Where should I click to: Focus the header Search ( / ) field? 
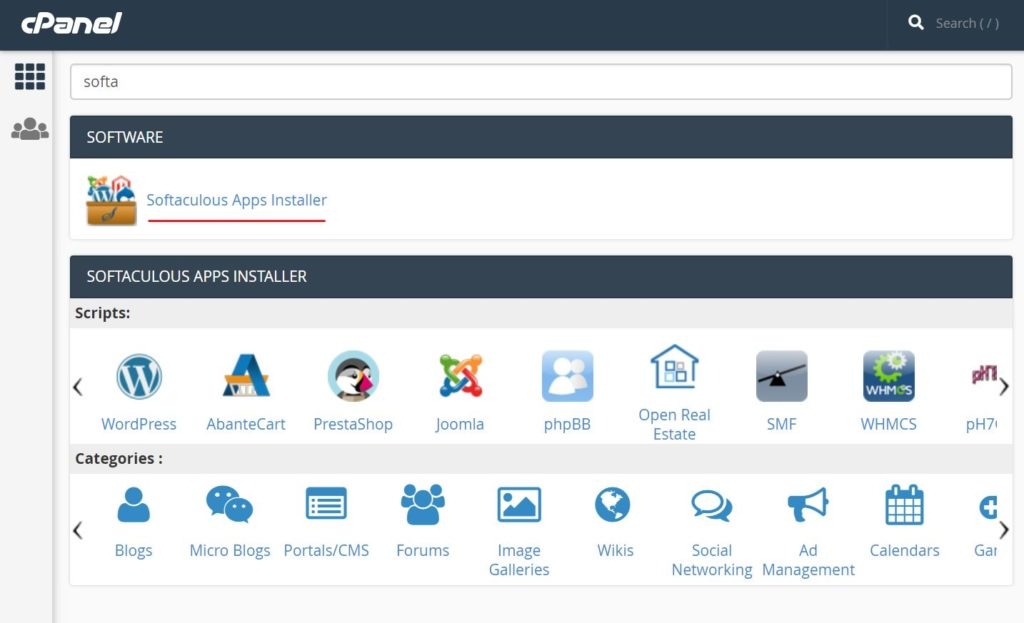(x=967, y=24)
